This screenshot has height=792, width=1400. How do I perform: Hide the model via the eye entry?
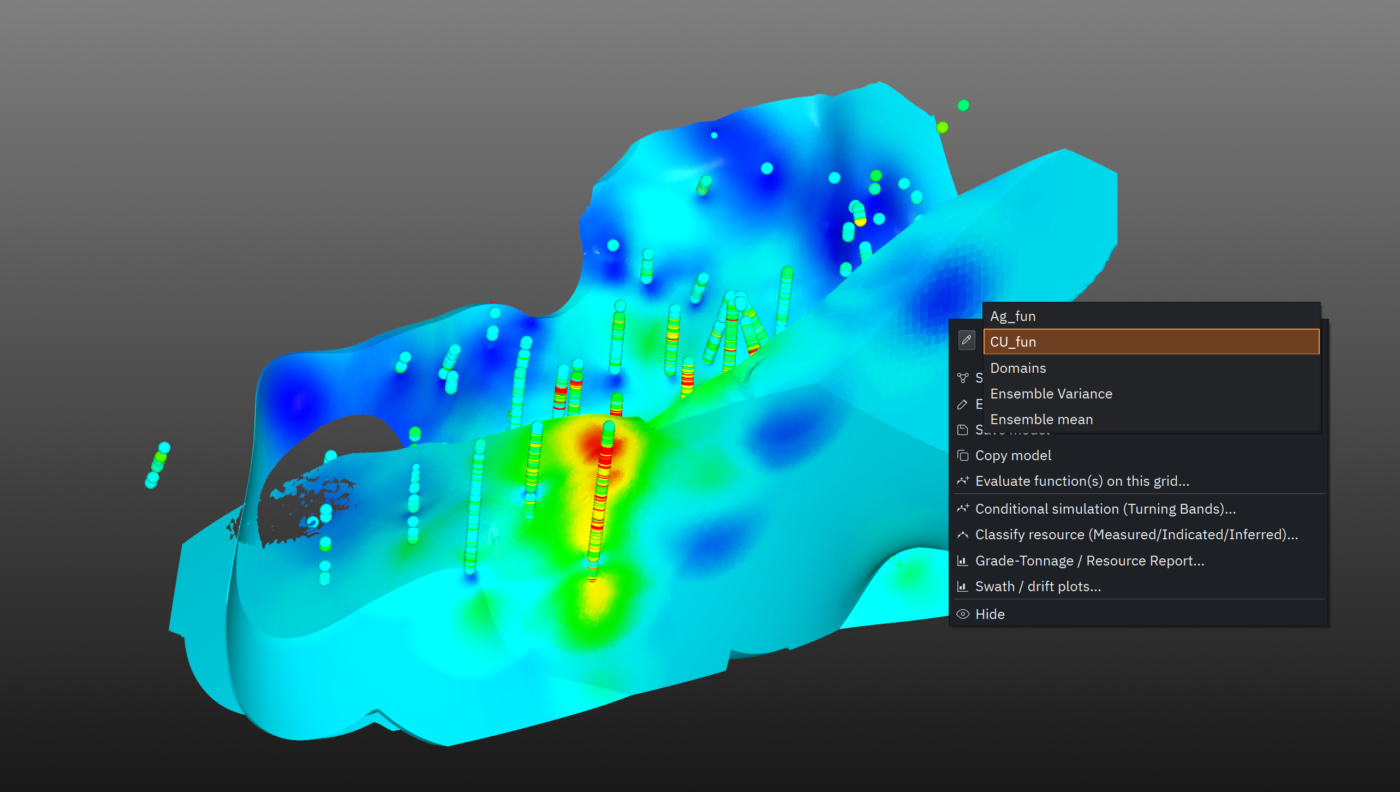pyautogui.click(x=1137, y=614)
